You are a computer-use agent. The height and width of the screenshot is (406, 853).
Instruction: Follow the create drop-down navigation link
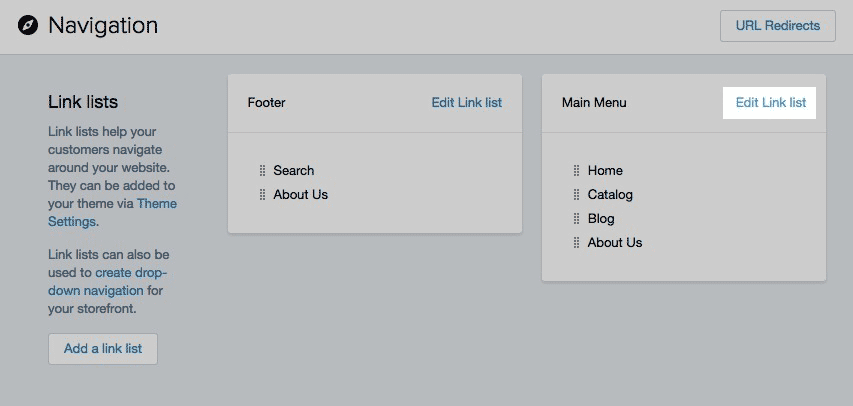tap(107, 281)
